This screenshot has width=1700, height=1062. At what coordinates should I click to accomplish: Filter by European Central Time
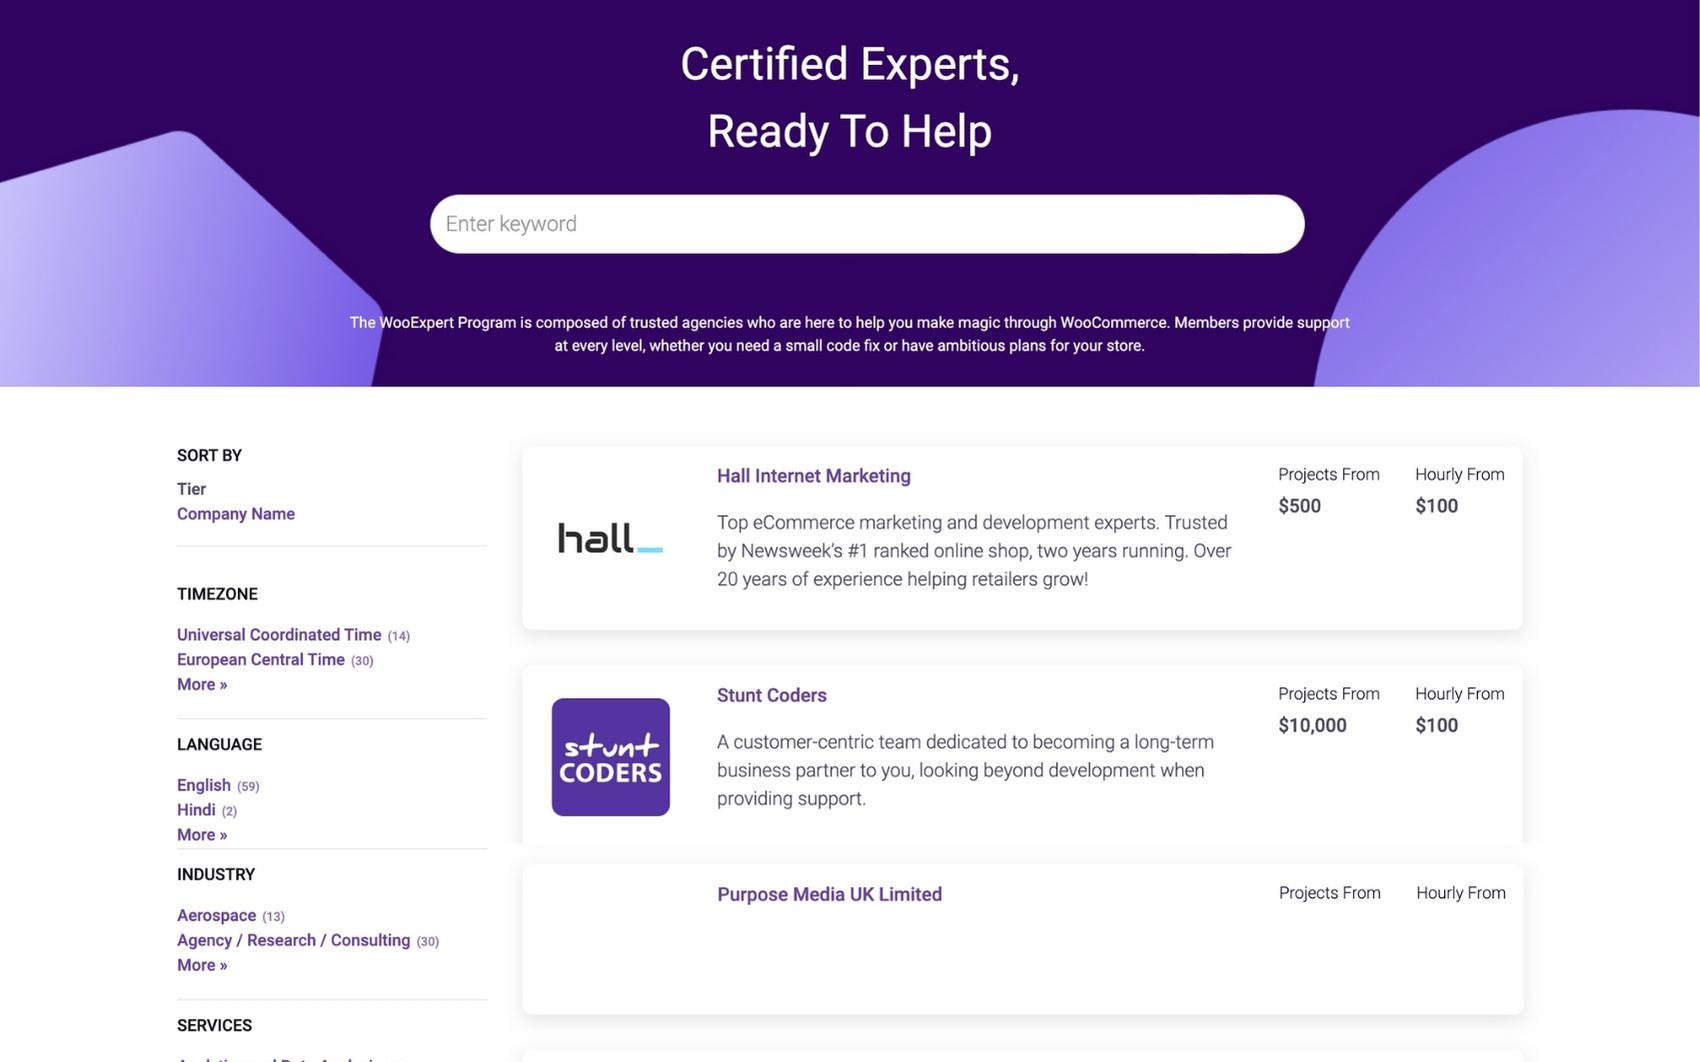261,660
